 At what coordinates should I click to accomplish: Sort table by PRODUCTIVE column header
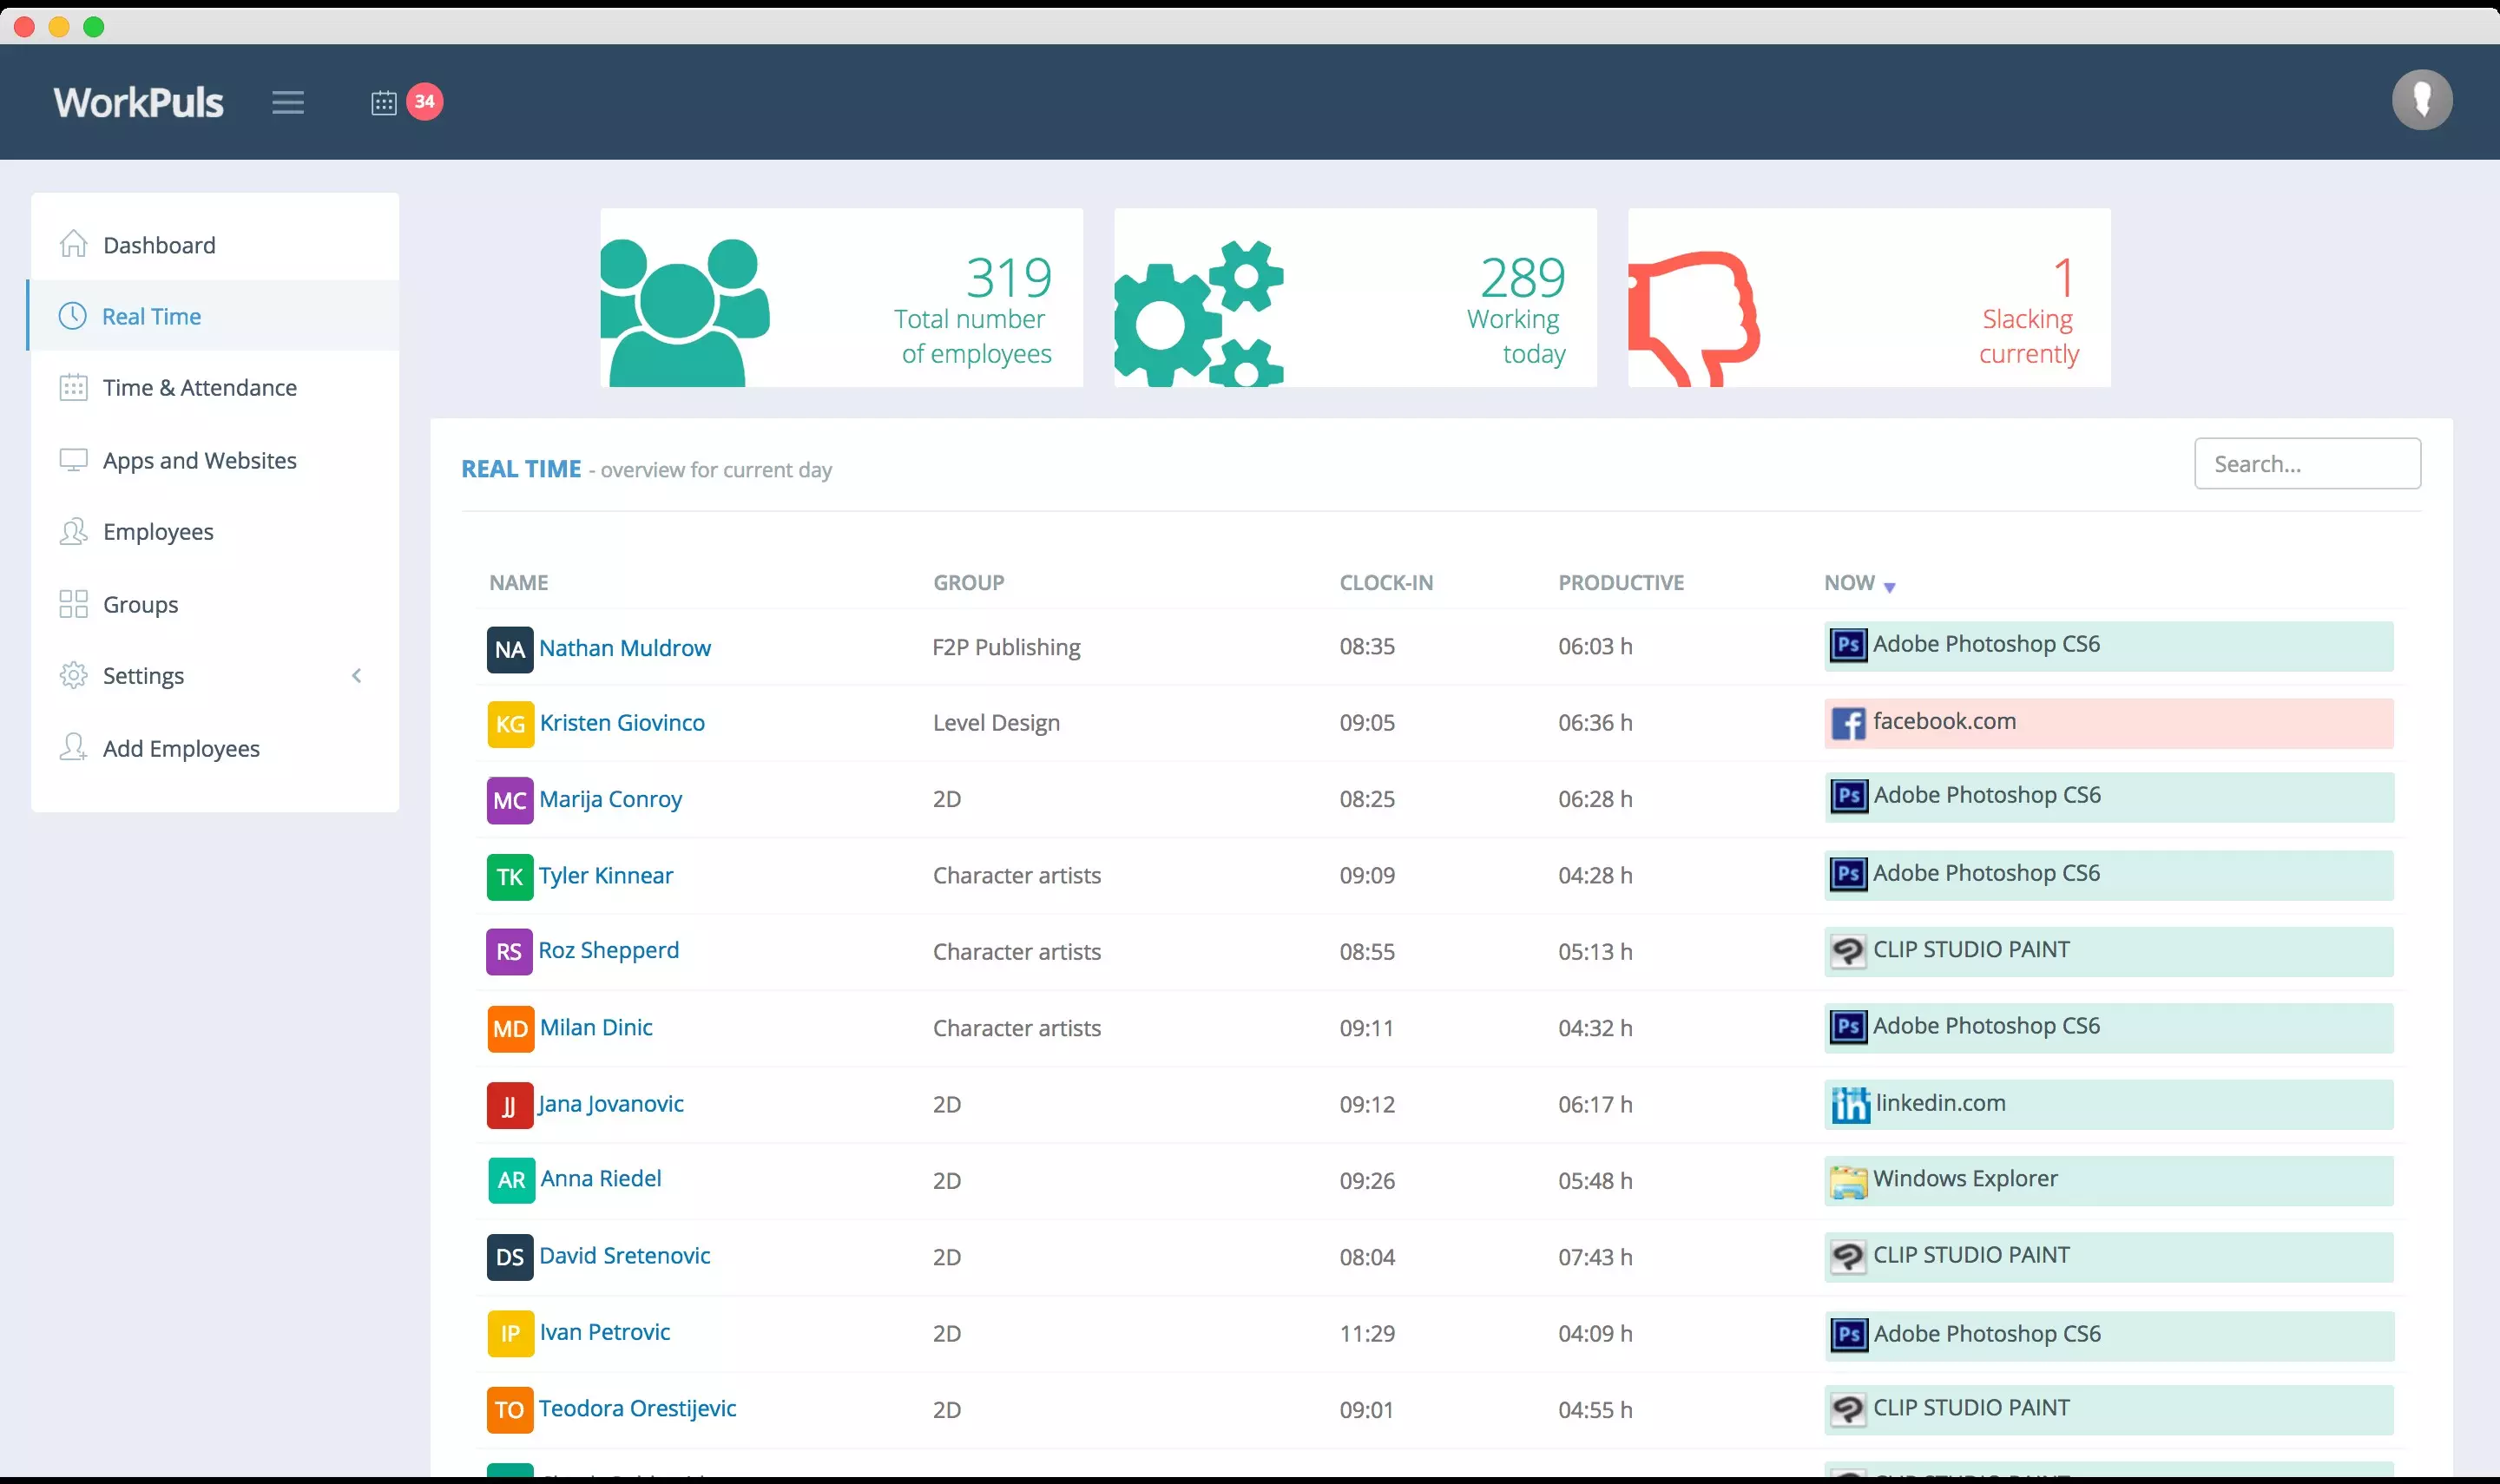pyautogui.click(x=1620, y=583)
